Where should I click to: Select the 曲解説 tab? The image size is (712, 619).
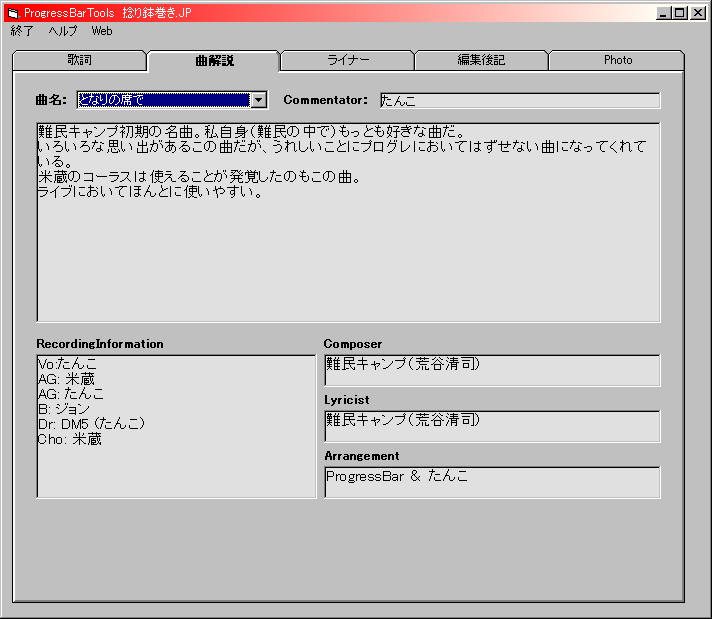tap(214, 60)
